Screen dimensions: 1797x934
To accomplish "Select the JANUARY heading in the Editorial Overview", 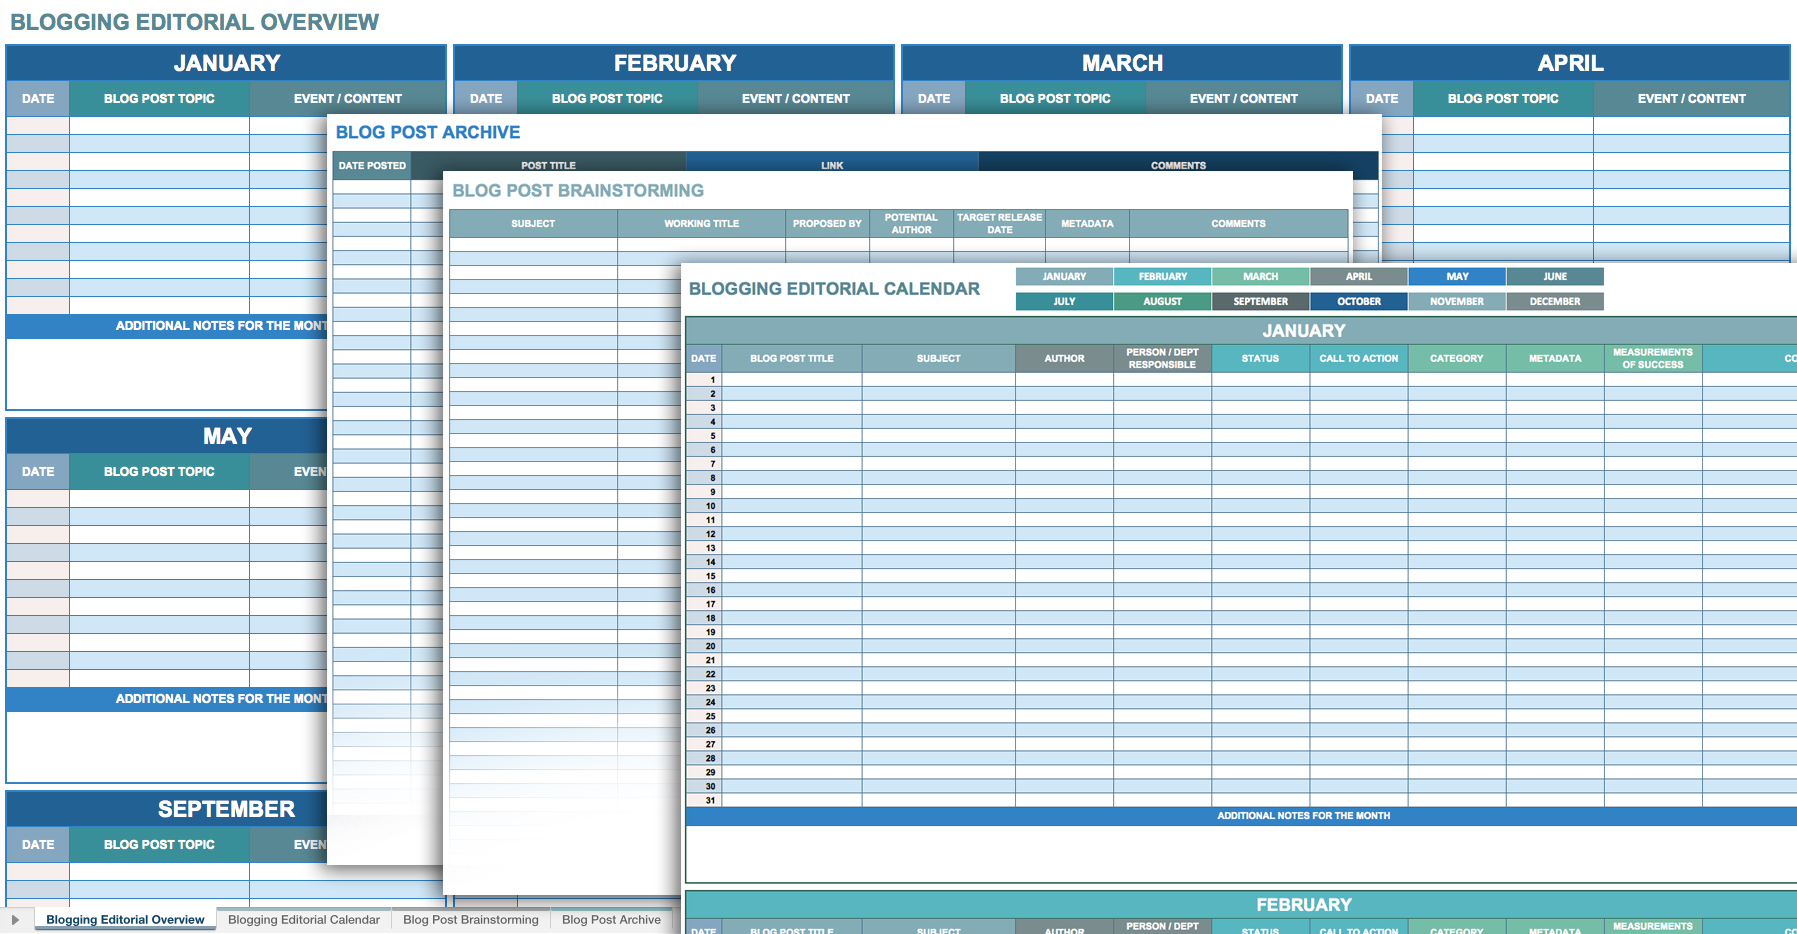I will click(227, 63).
